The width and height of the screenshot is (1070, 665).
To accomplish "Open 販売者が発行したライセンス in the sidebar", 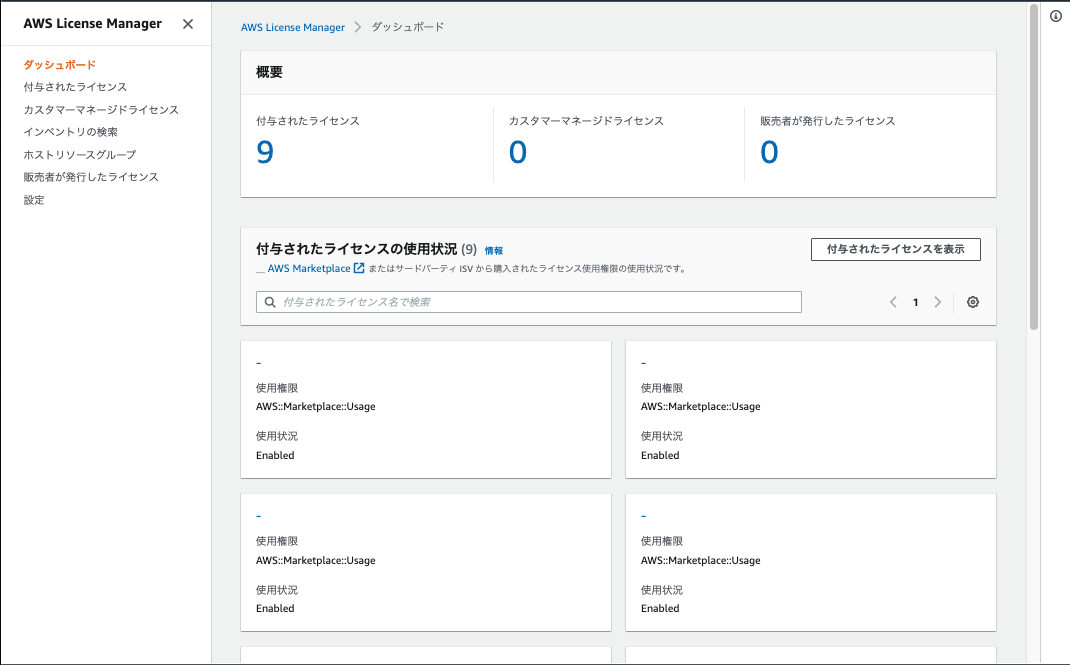I will point(91,177).
